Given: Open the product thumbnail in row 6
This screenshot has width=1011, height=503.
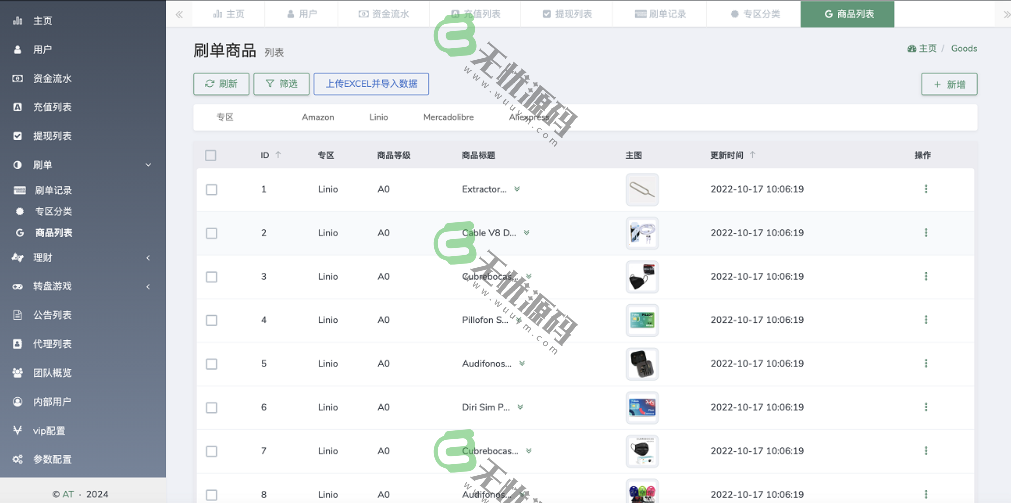Looking at the screenshot, I should click(x=642, y=408).
